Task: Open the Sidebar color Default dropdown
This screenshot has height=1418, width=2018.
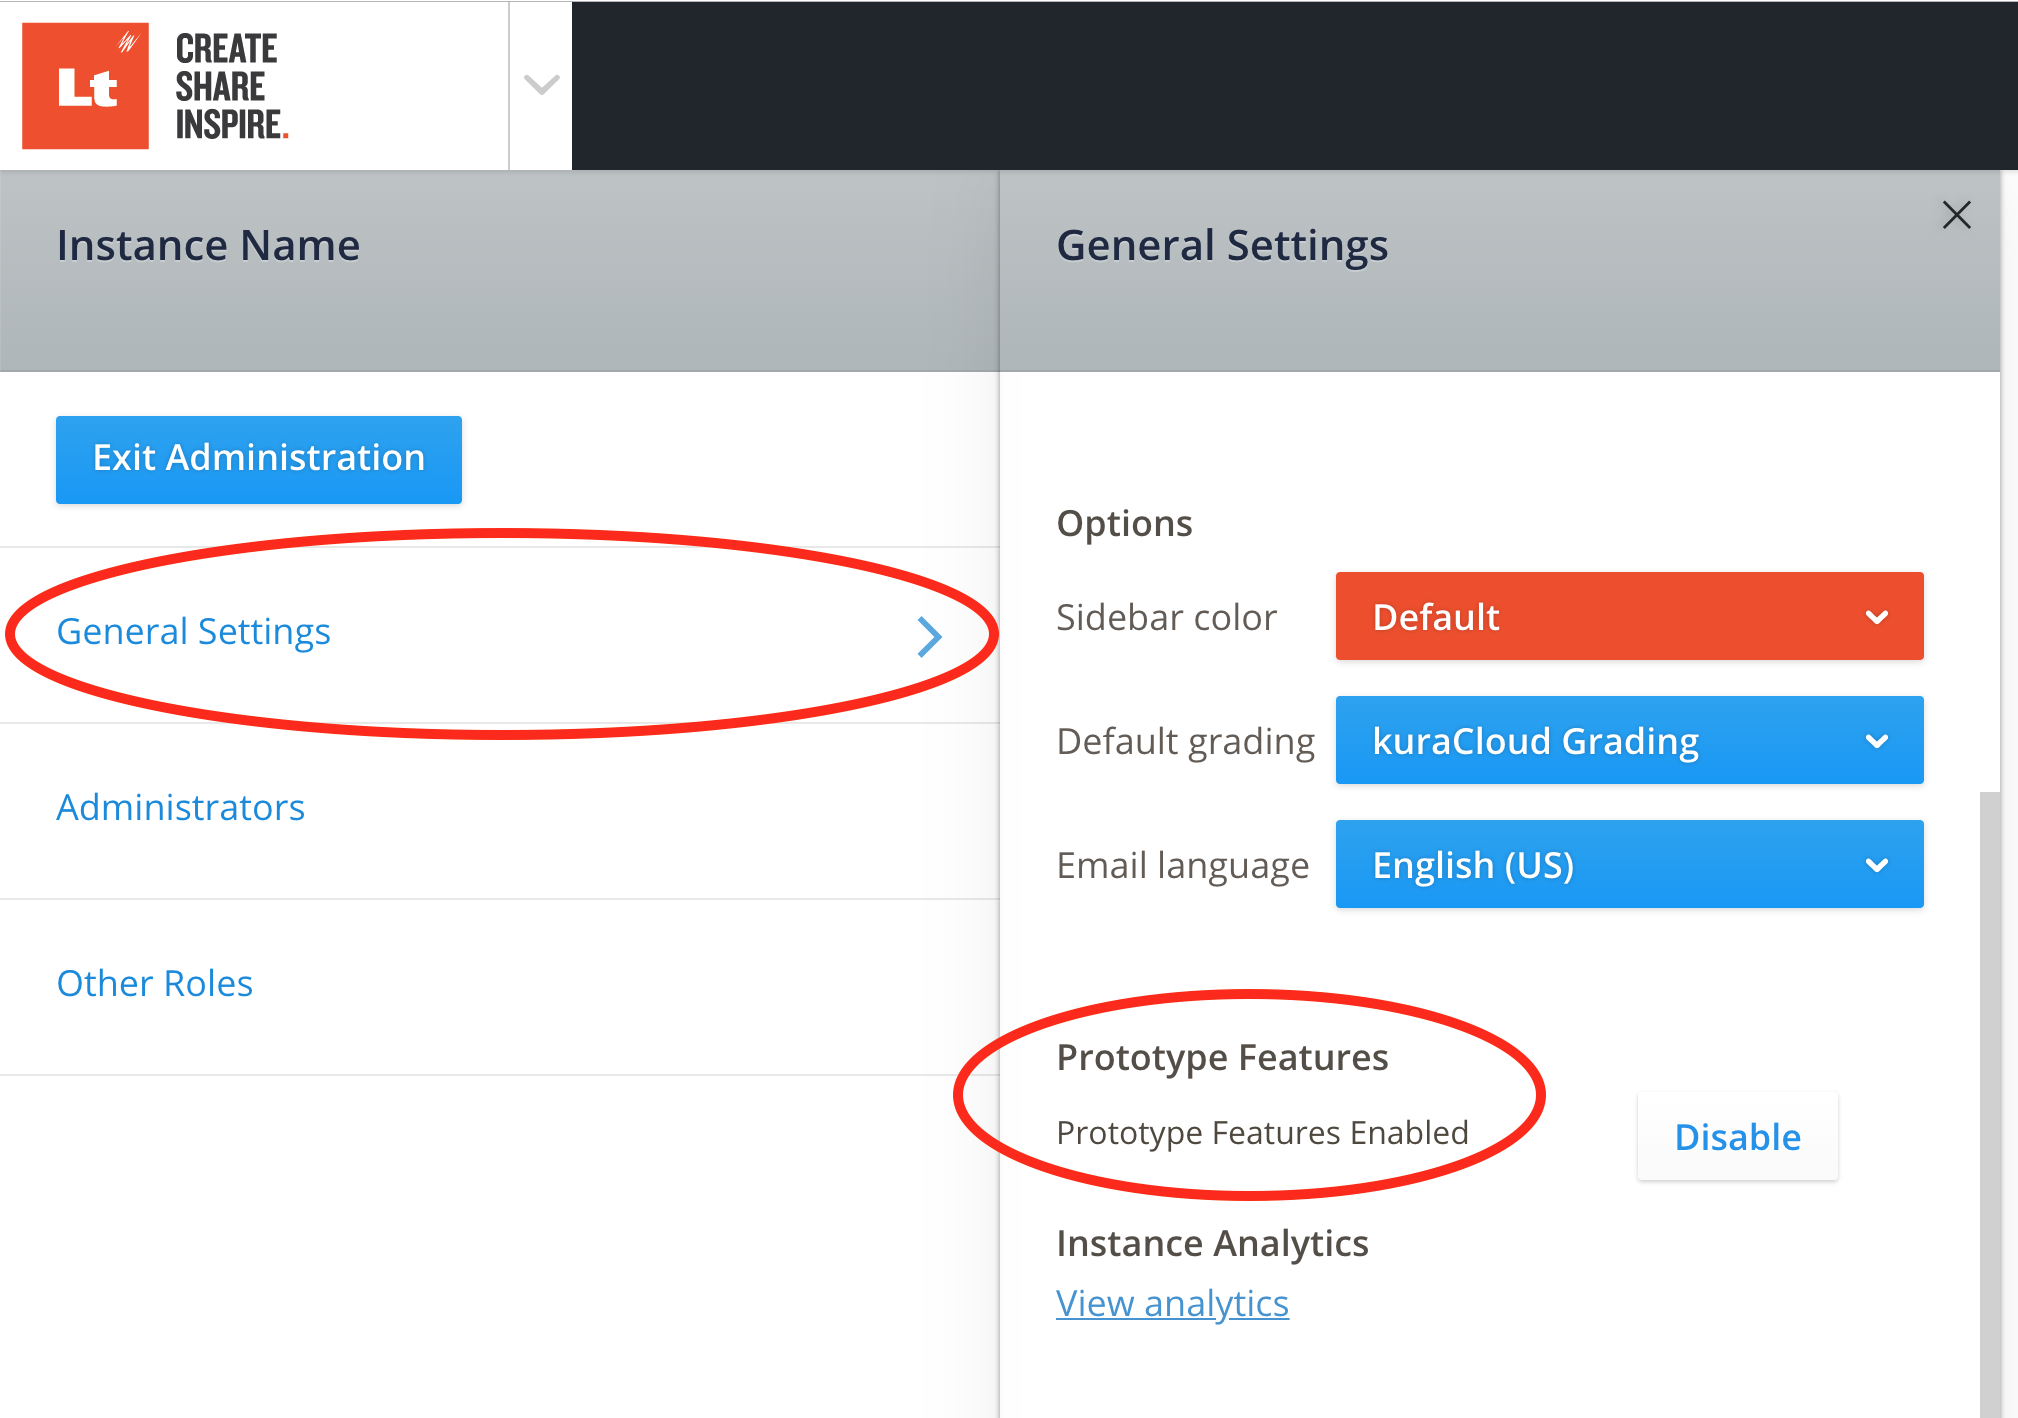Action: coord(1600,617)
